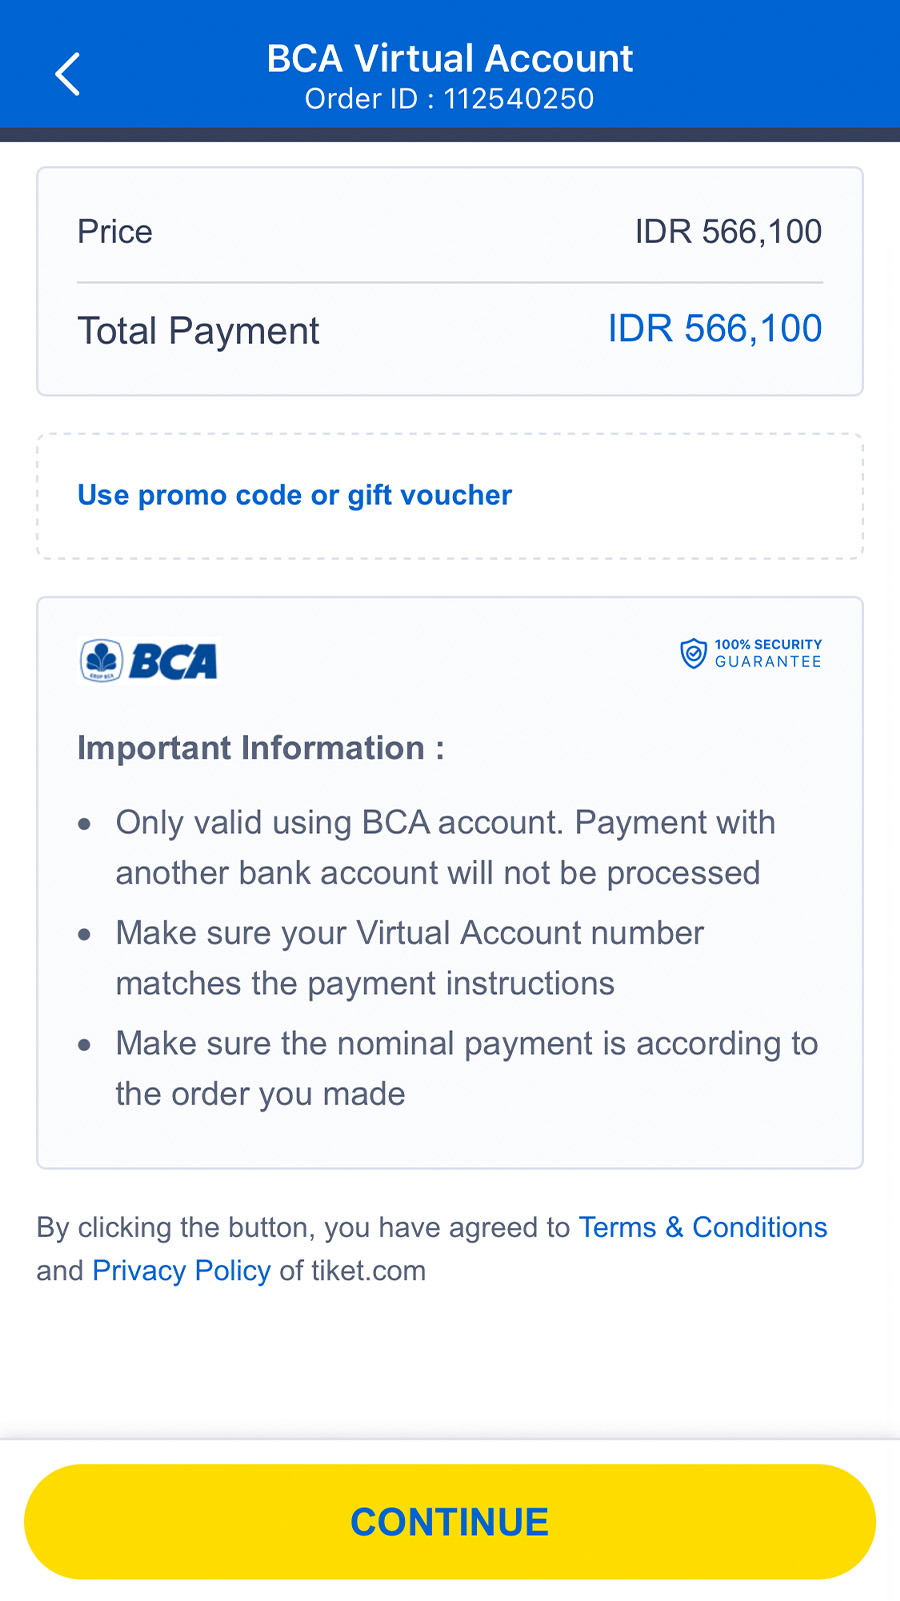This screenshot has height=1601, width=900.
Task: Click the tiket.com agreement text
Action: pyautogui.click(x=432, y=1249)
